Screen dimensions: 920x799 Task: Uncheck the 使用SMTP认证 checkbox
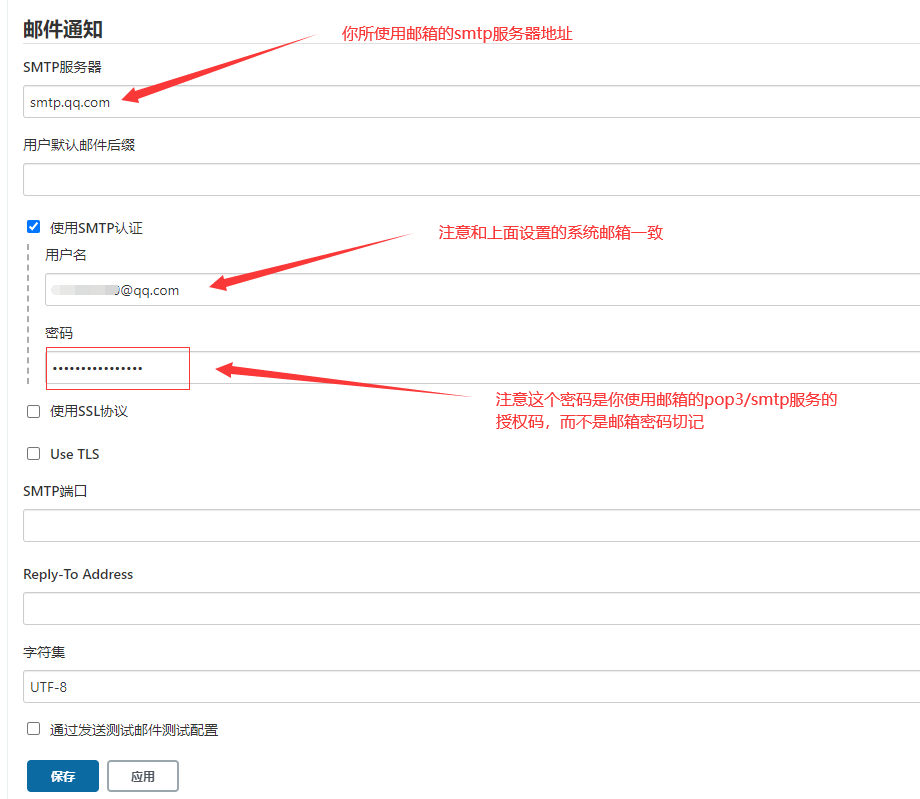pos(34,227)
